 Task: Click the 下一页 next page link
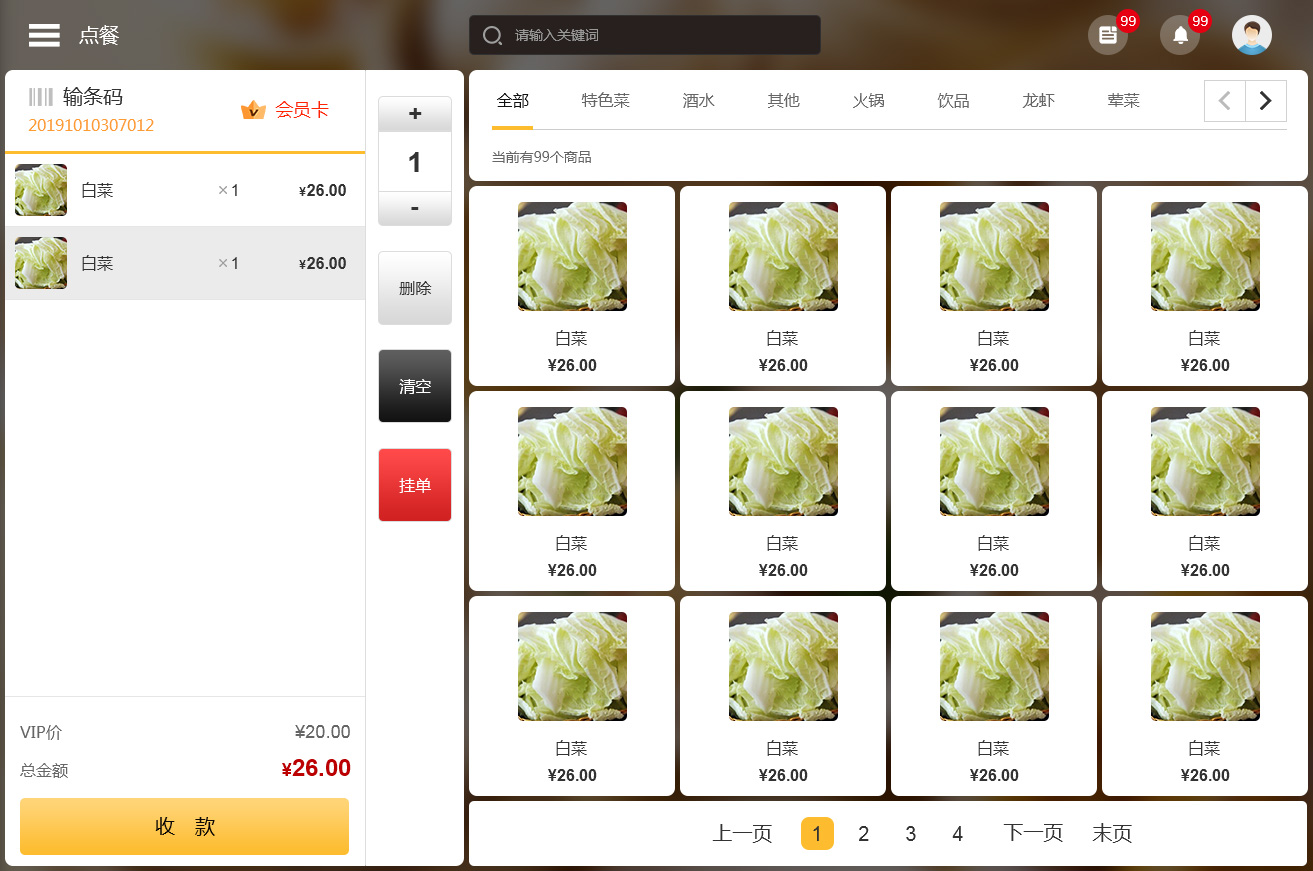1032,834
